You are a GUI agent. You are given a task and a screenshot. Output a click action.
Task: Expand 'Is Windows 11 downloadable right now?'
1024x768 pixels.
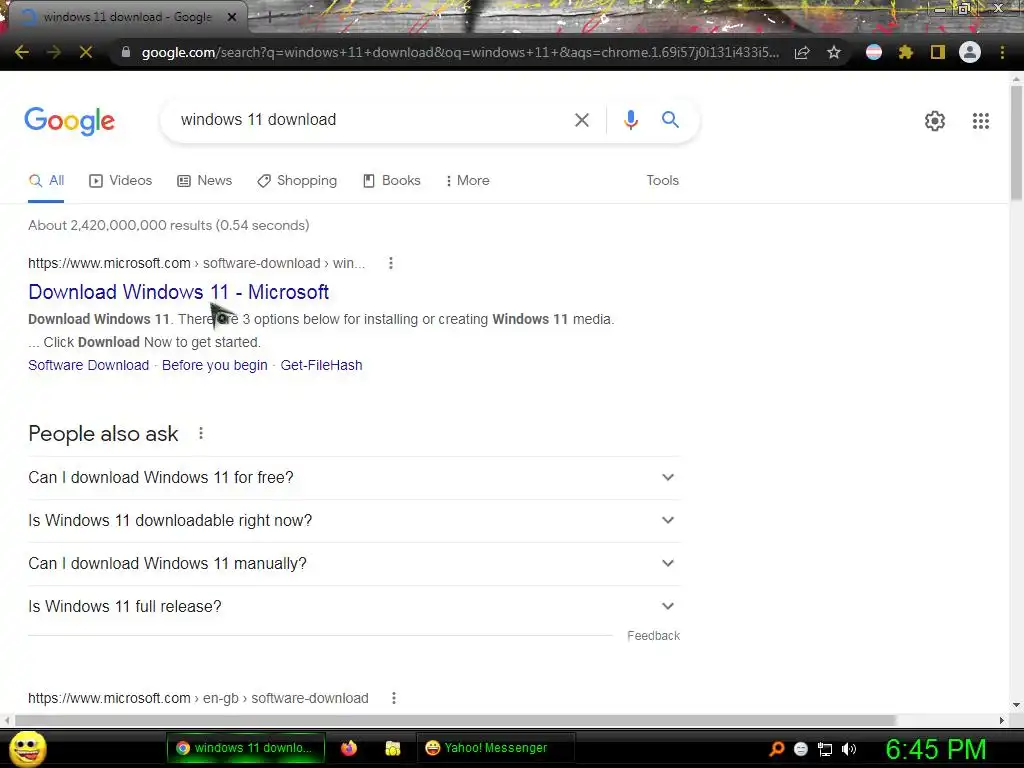tap(354, 520)
